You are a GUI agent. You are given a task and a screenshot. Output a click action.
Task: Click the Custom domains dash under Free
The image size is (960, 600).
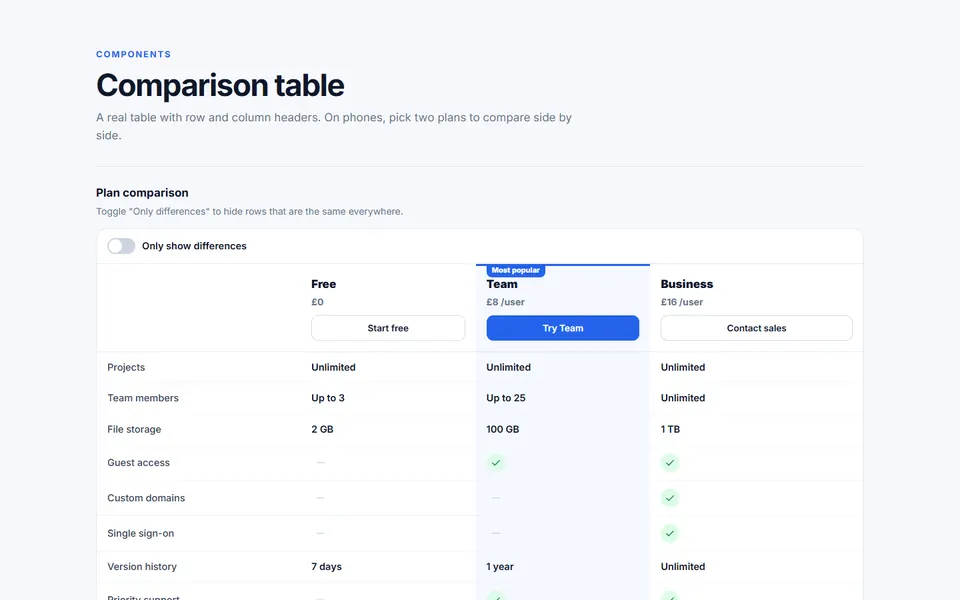click(x=320, y=498)
